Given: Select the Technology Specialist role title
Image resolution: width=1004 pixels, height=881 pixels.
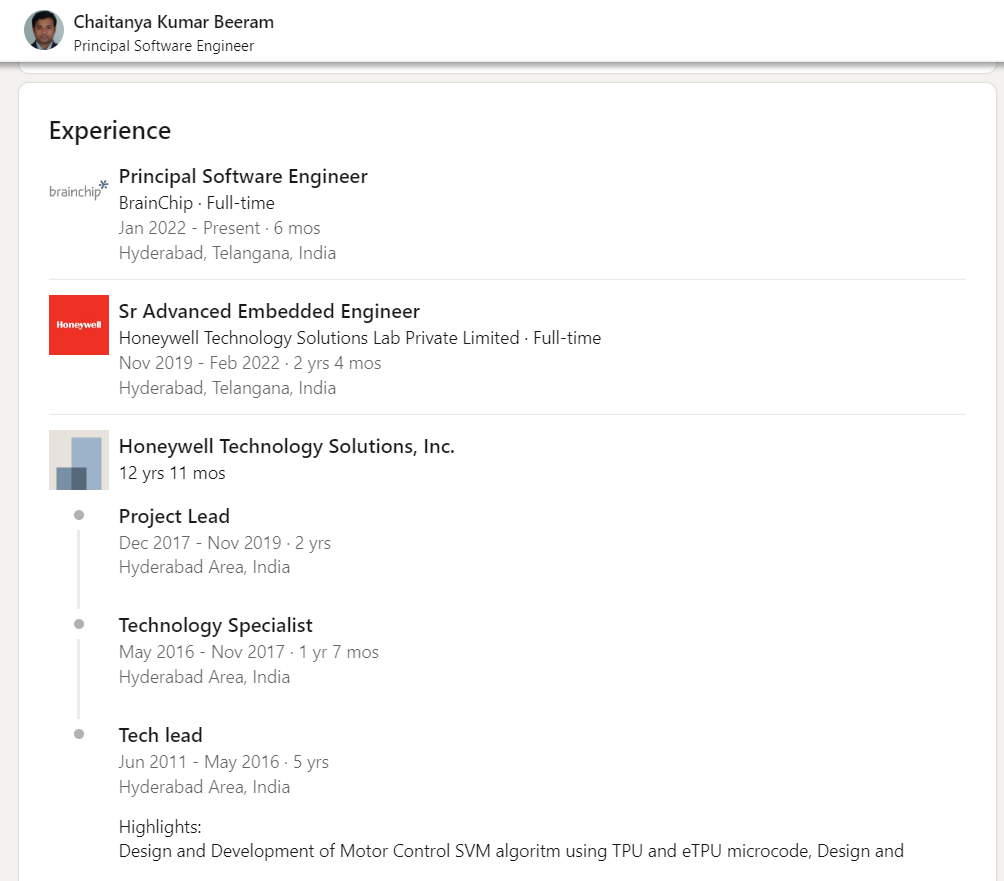Looking at the screenshot, I should point(215,626).
